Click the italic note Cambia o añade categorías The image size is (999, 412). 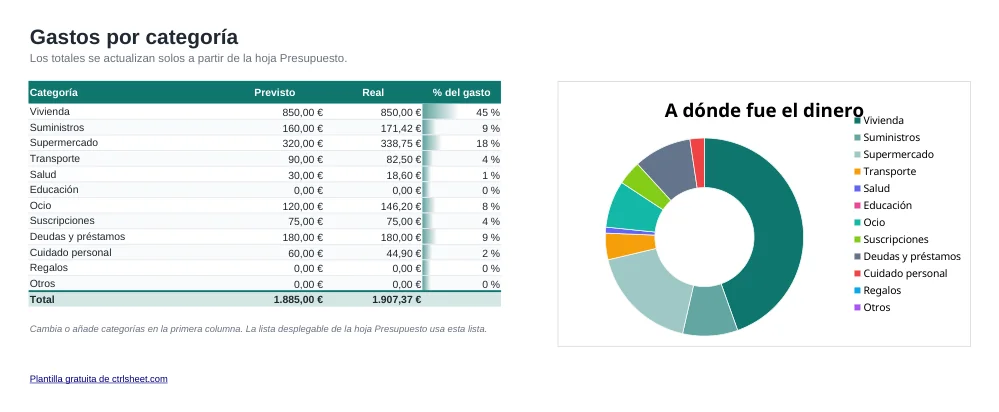click(x=258, y=329)
